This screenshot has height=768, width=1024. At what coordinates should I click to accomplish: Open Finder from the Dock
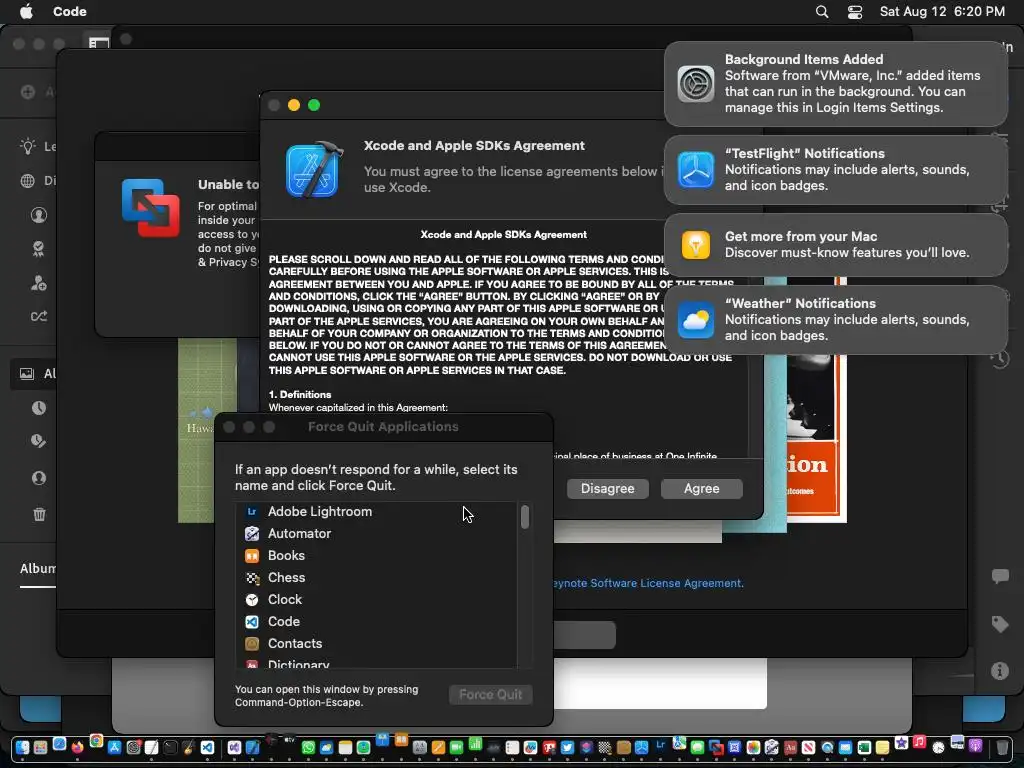(x=22, y=748)
